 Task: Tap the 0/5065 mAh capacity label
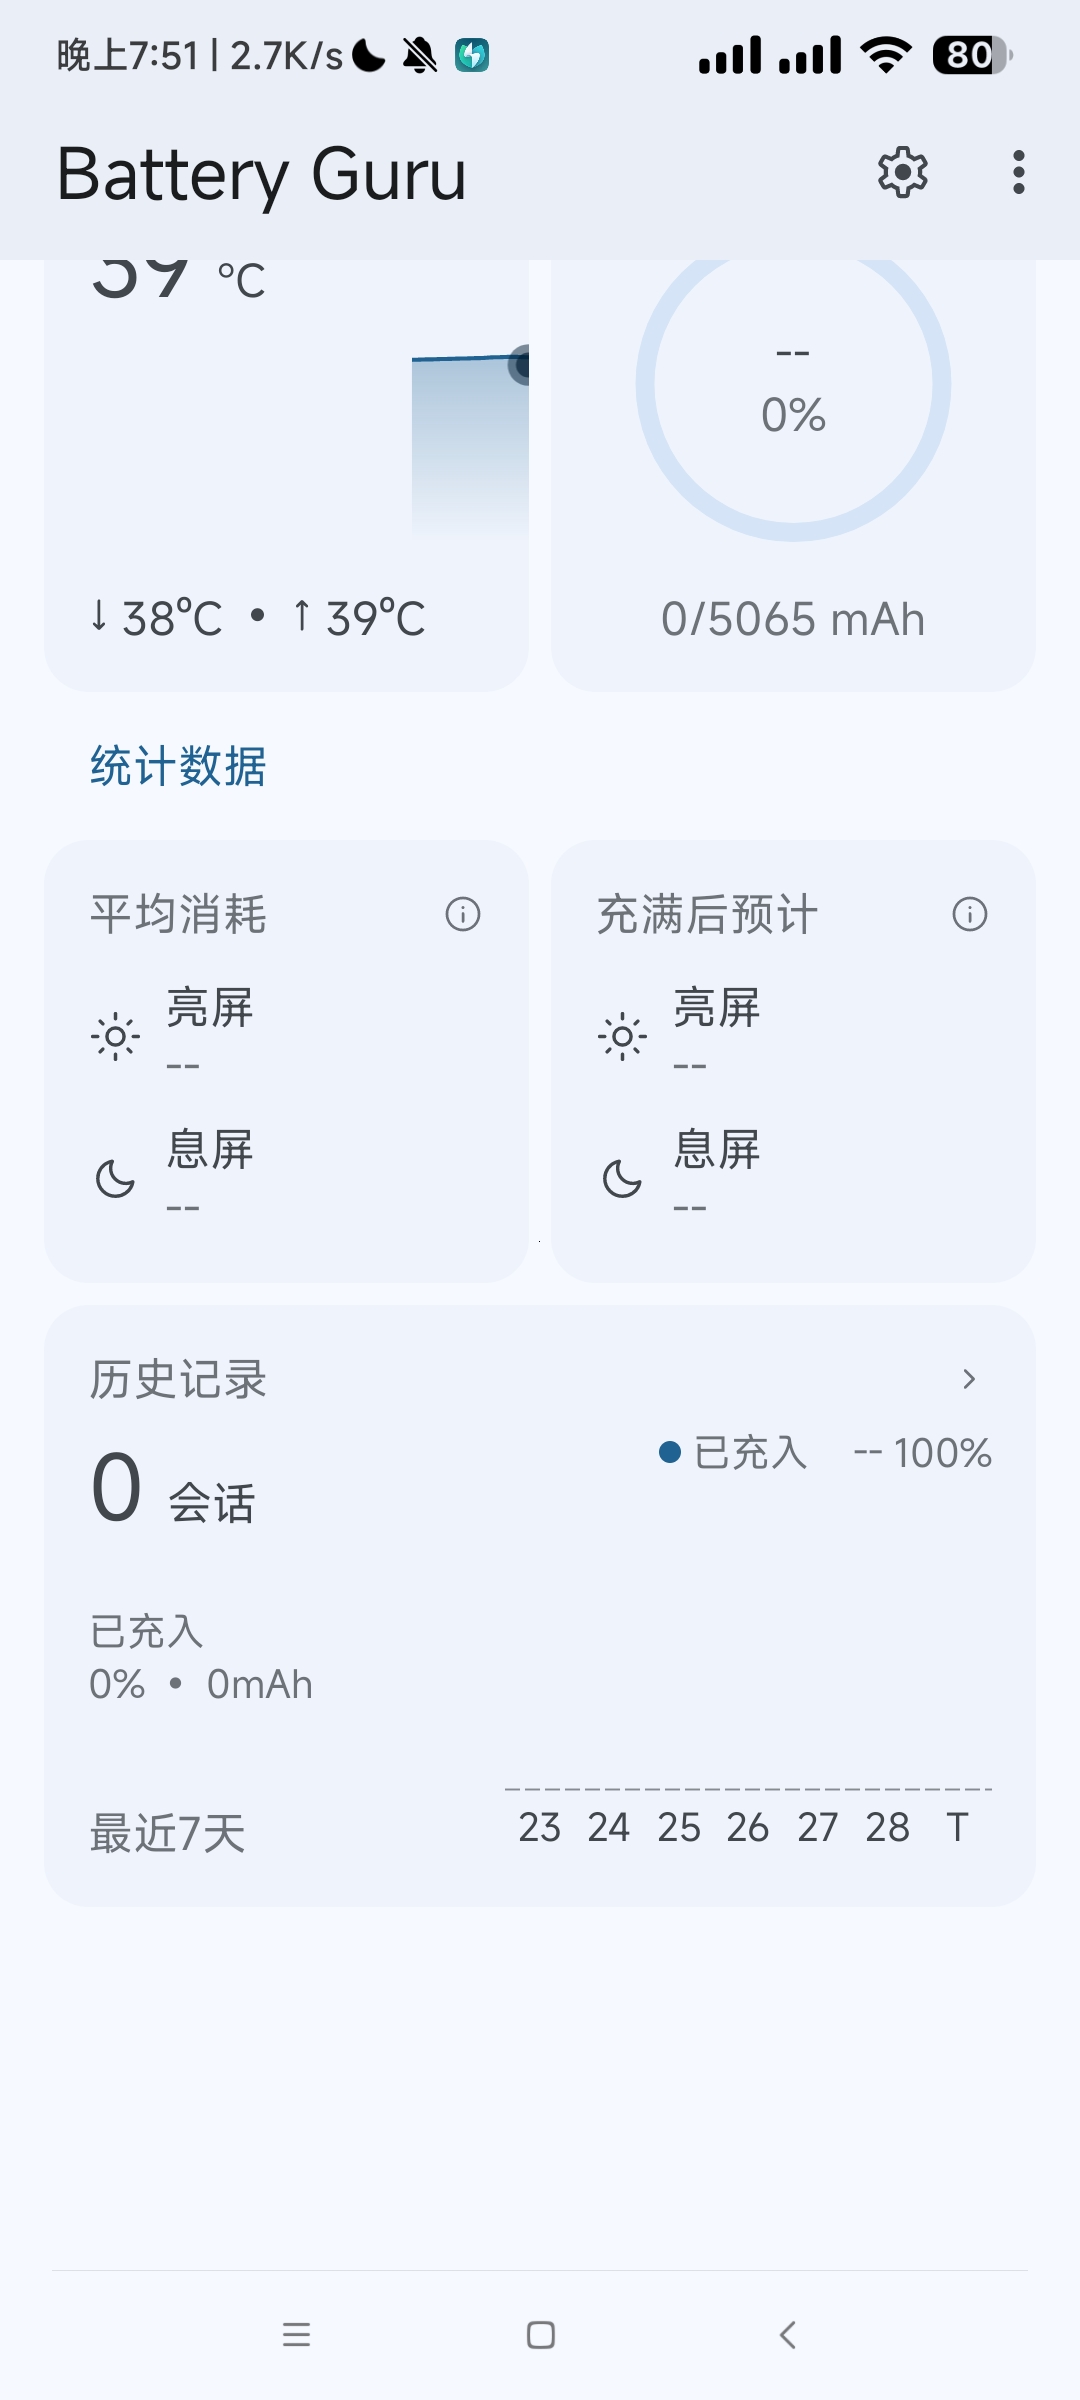click(x=793, y=619)
